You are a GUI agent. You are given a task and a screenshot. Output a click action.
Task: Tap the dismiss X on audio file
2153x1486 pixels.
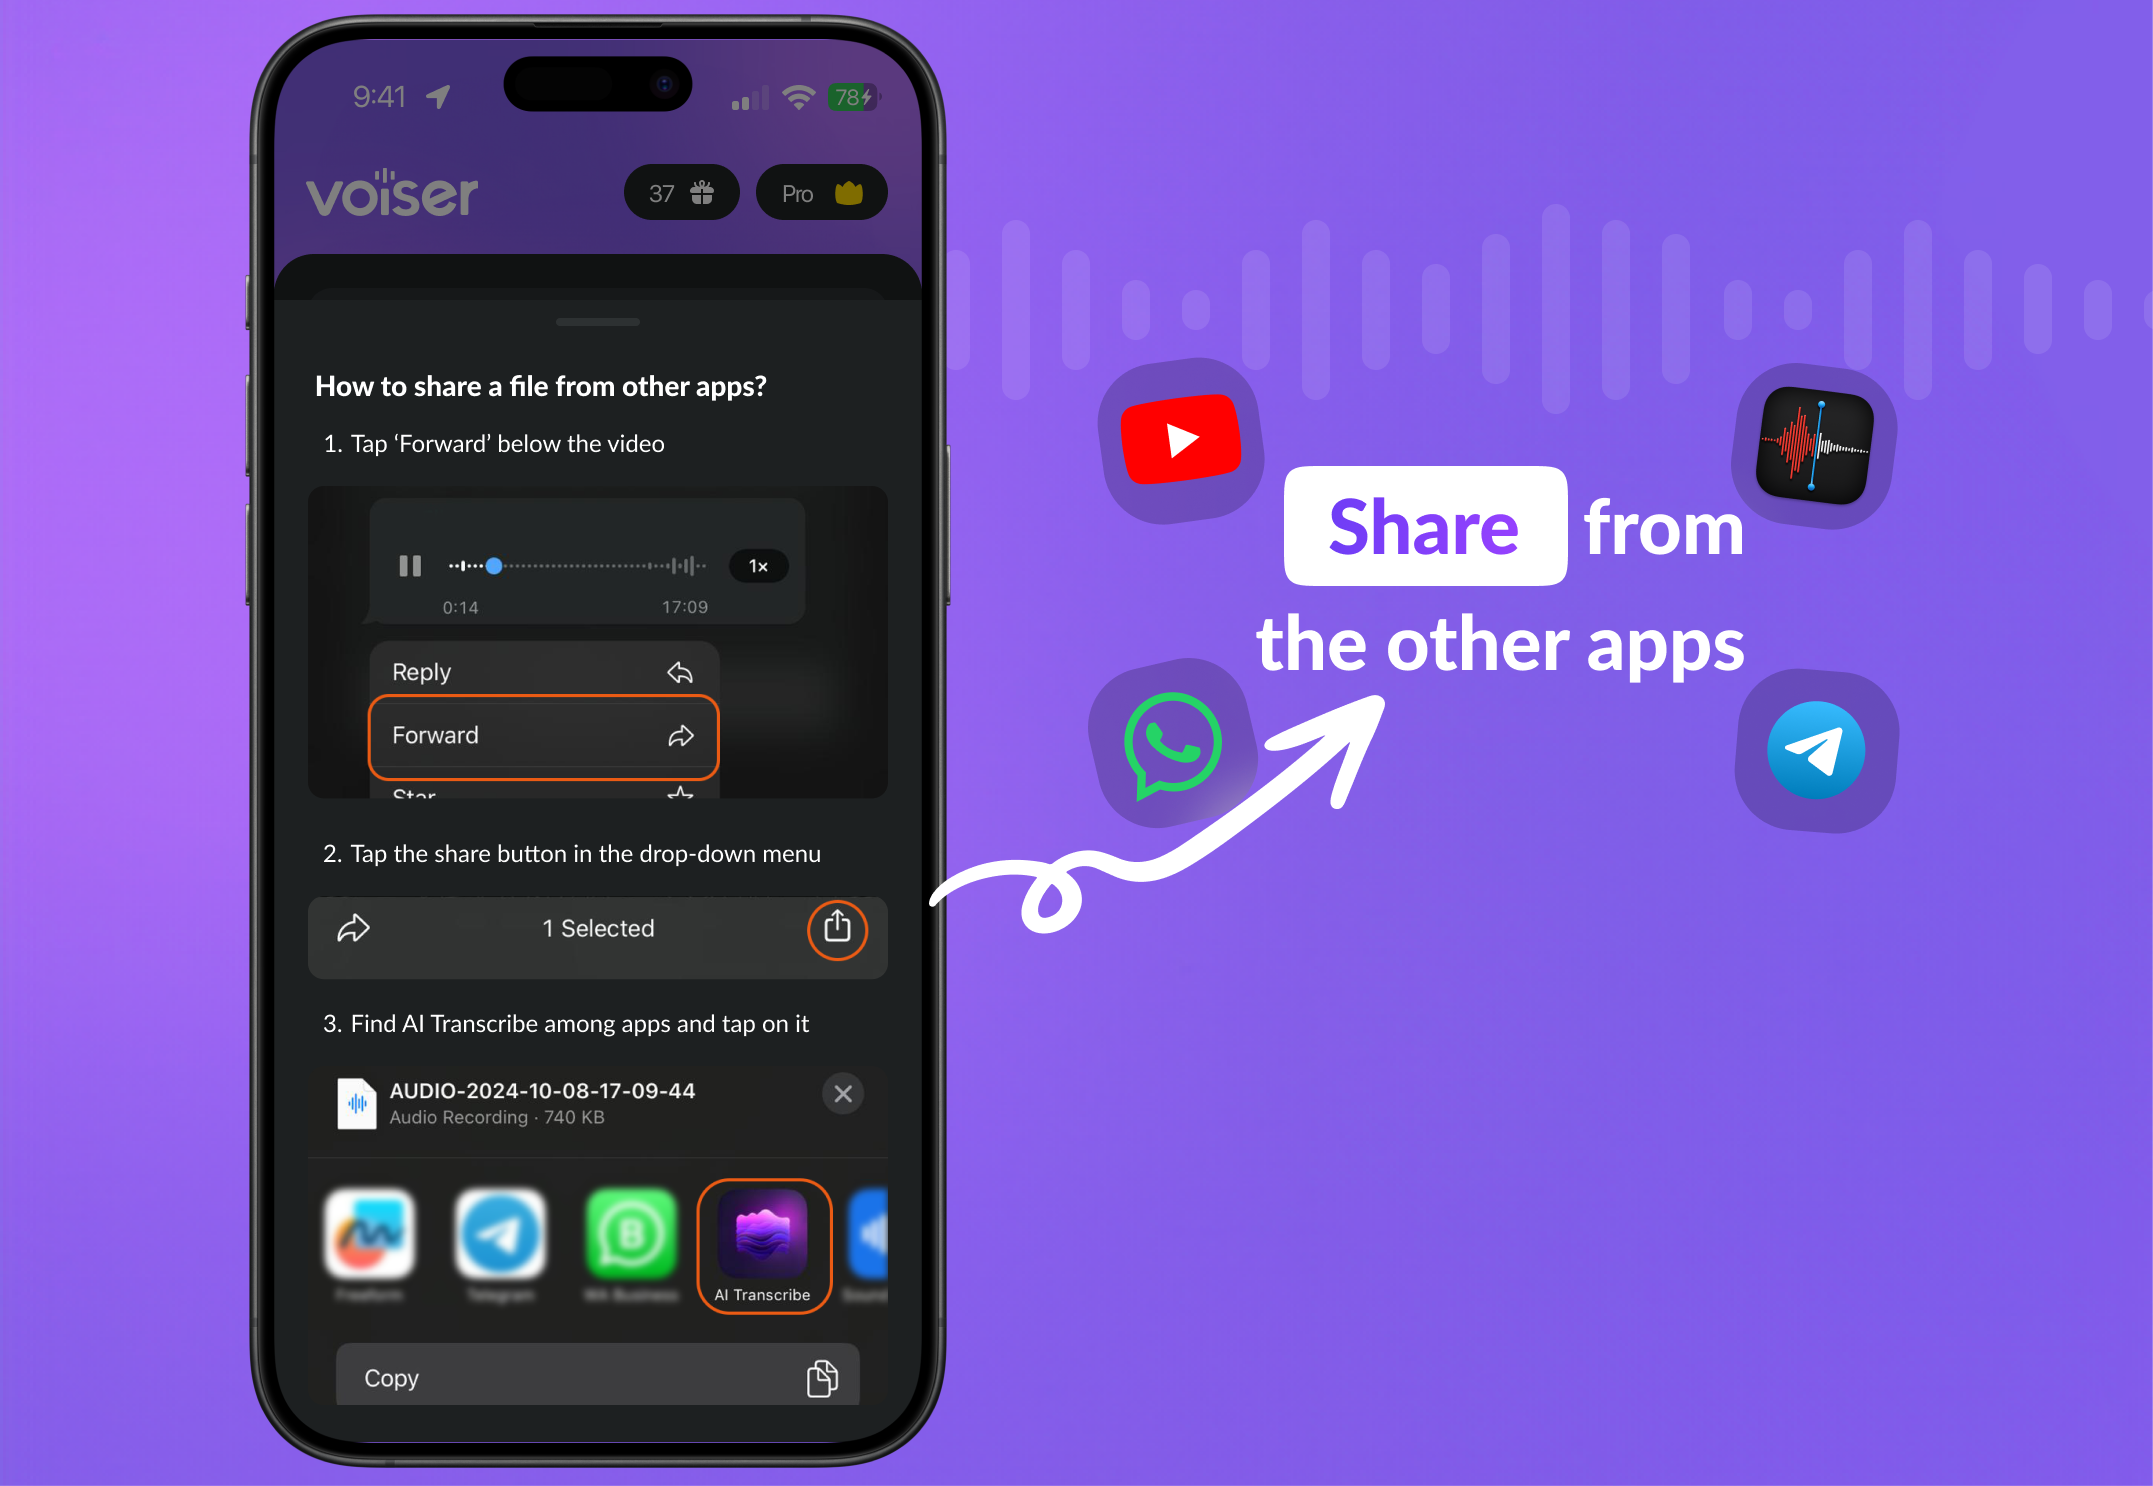[844, 1093]
